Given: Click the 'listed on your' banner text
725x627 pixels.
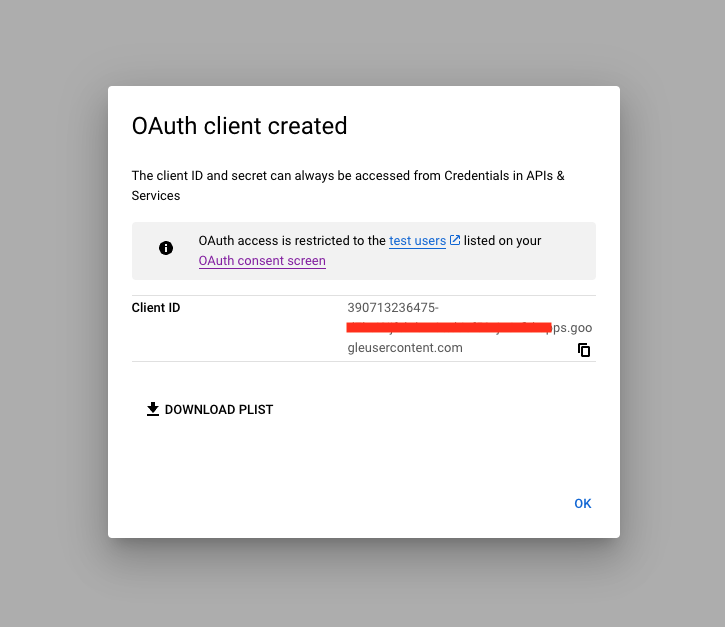Looking at the screenshot, I should [x=502, y=241].
